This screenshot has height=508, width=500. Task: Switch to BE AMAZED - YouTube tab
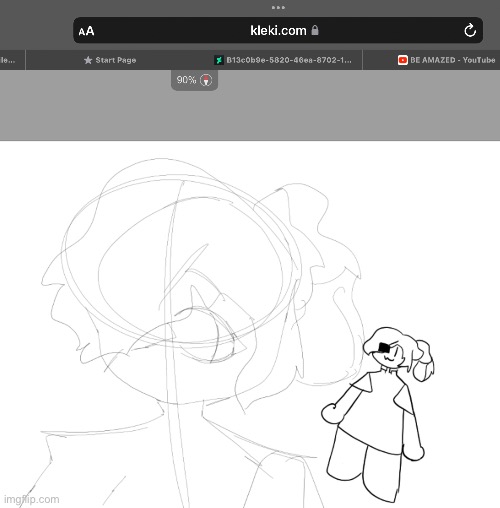(446, 60)
